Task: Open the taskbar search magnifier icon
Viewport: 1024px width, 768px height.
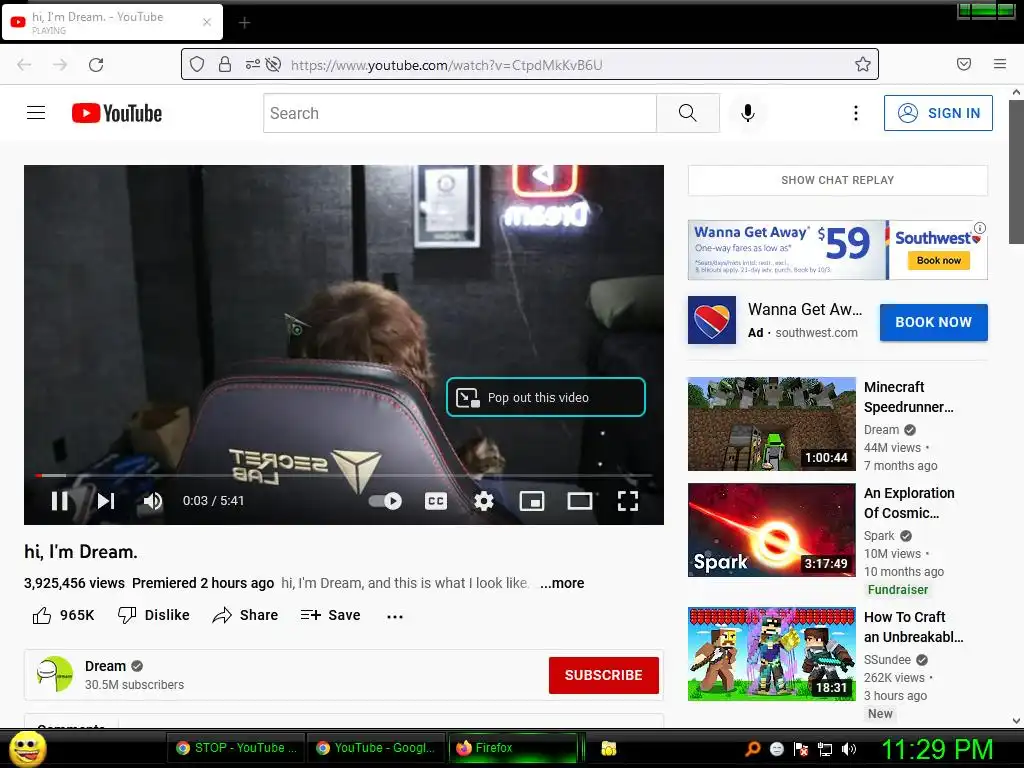Action: click(752, 749)
